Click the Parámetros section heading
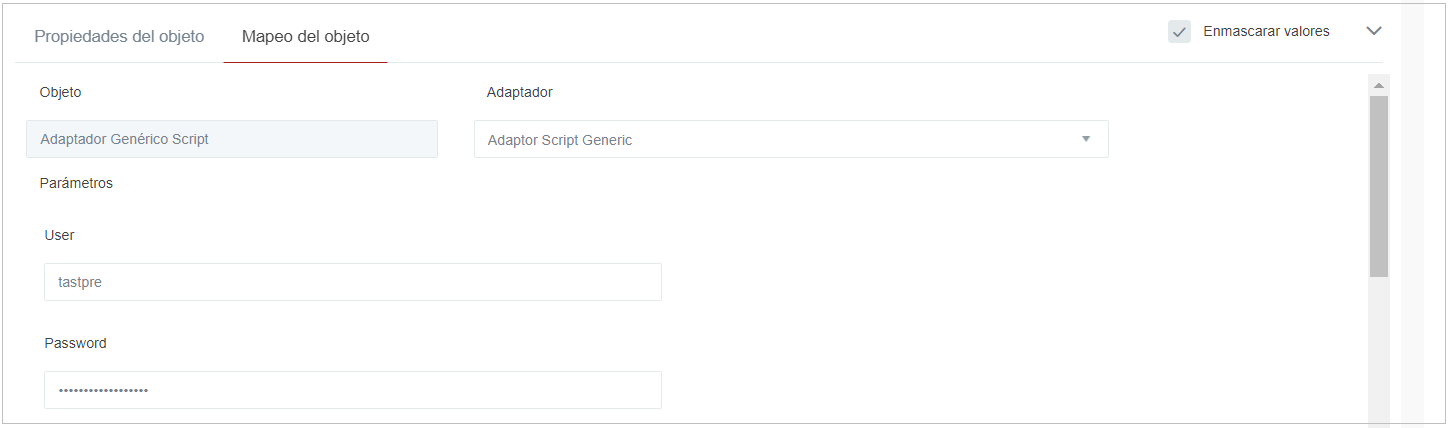This screenshot has height=428, width=1455. (x=76, y=183)
